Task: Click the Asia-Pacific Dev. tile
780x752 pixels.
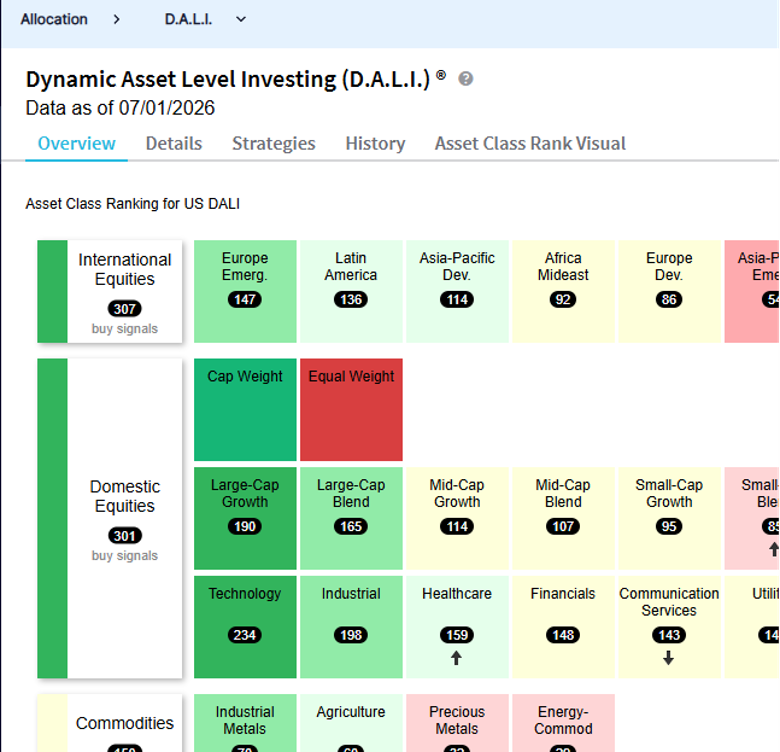Action: (457, 291)
